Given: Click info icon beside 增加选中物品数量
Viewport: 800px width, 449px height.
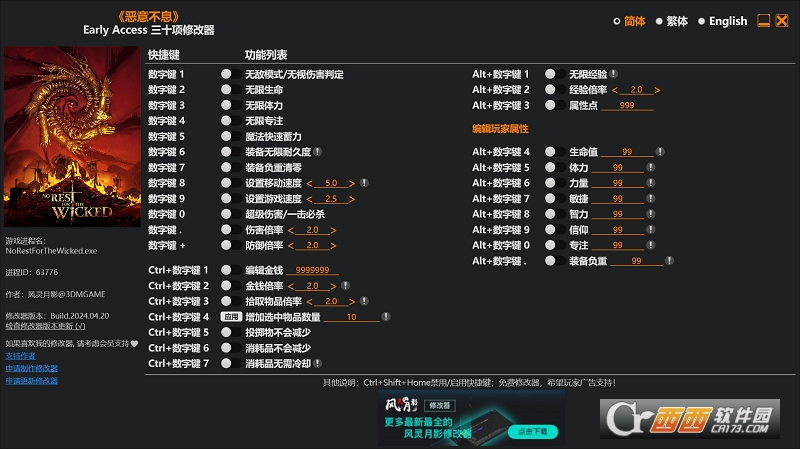Looking at the screenshot, I should [x=386, y=317].
